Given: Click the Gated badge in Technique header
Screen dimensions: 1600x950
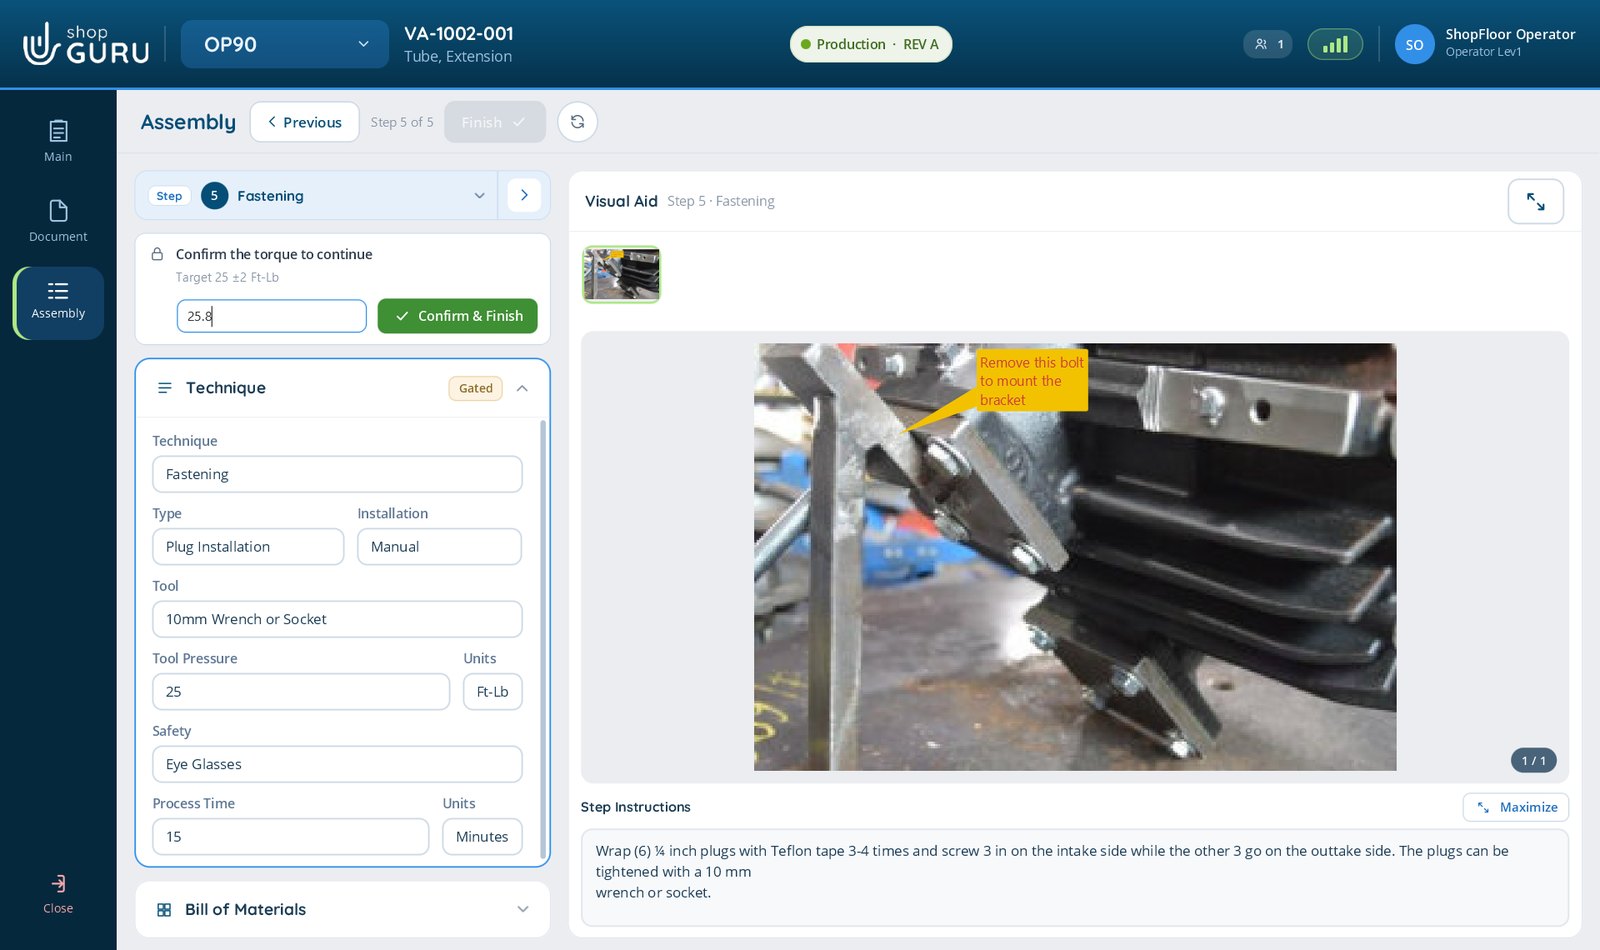Looking at the screenshot, I should [x=475, y=388].
